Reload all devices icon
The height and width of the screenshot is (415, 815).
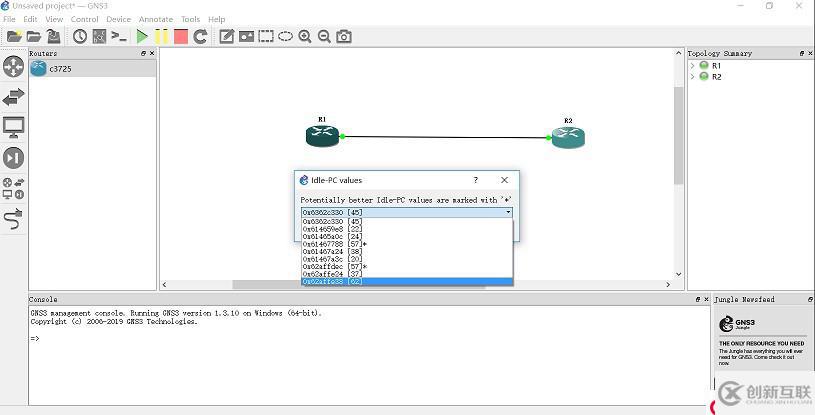tap(200, 36)
